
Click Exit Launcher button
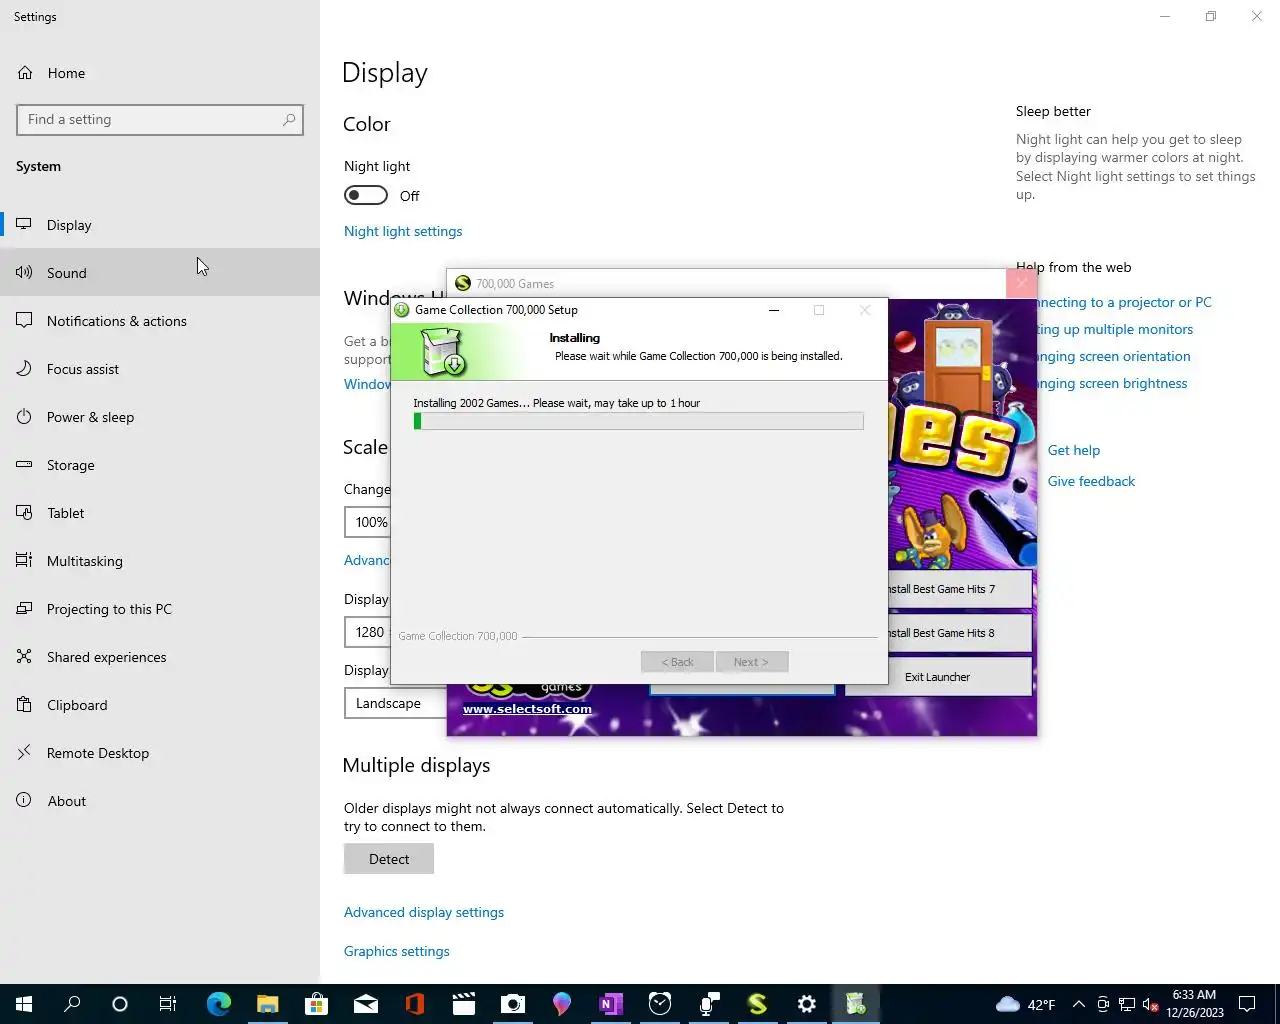click(x=938, y=677)
